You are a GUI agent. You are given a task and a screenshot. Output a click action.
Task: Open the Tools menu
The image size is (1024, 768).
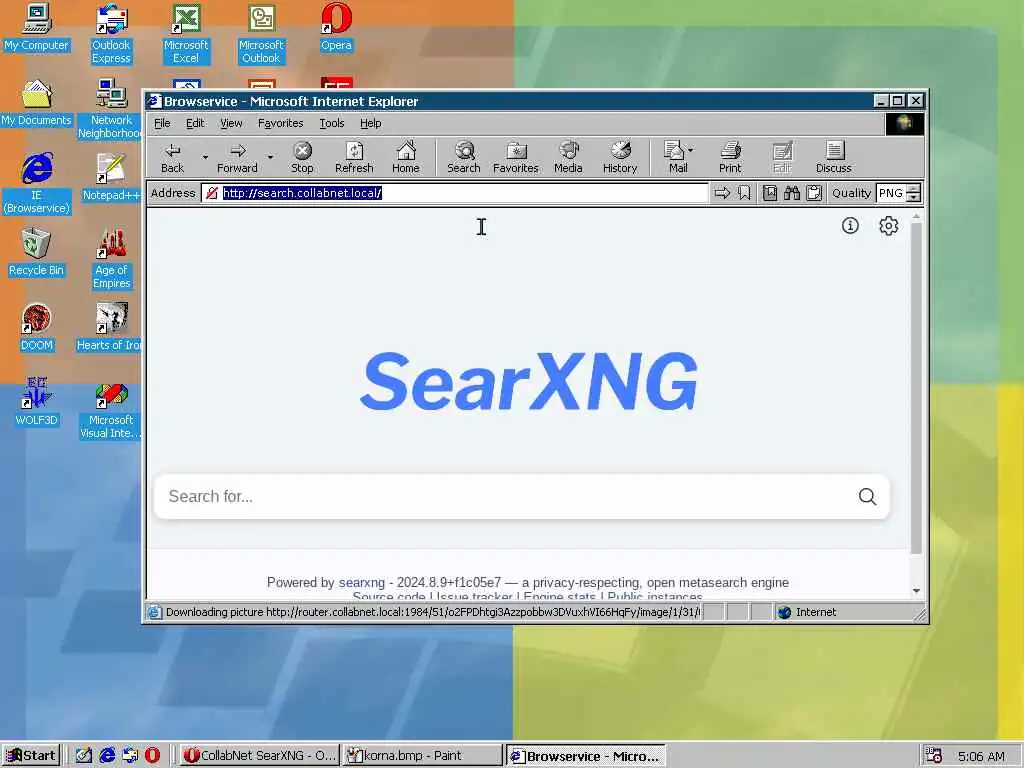[x=331, y=123]
